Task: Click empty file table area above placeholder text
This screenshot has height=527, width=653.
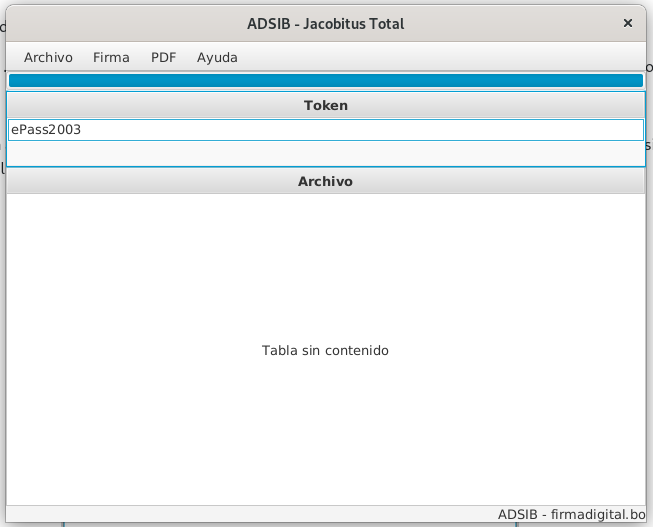Action: pyautogui.click(x=325, y=260)
